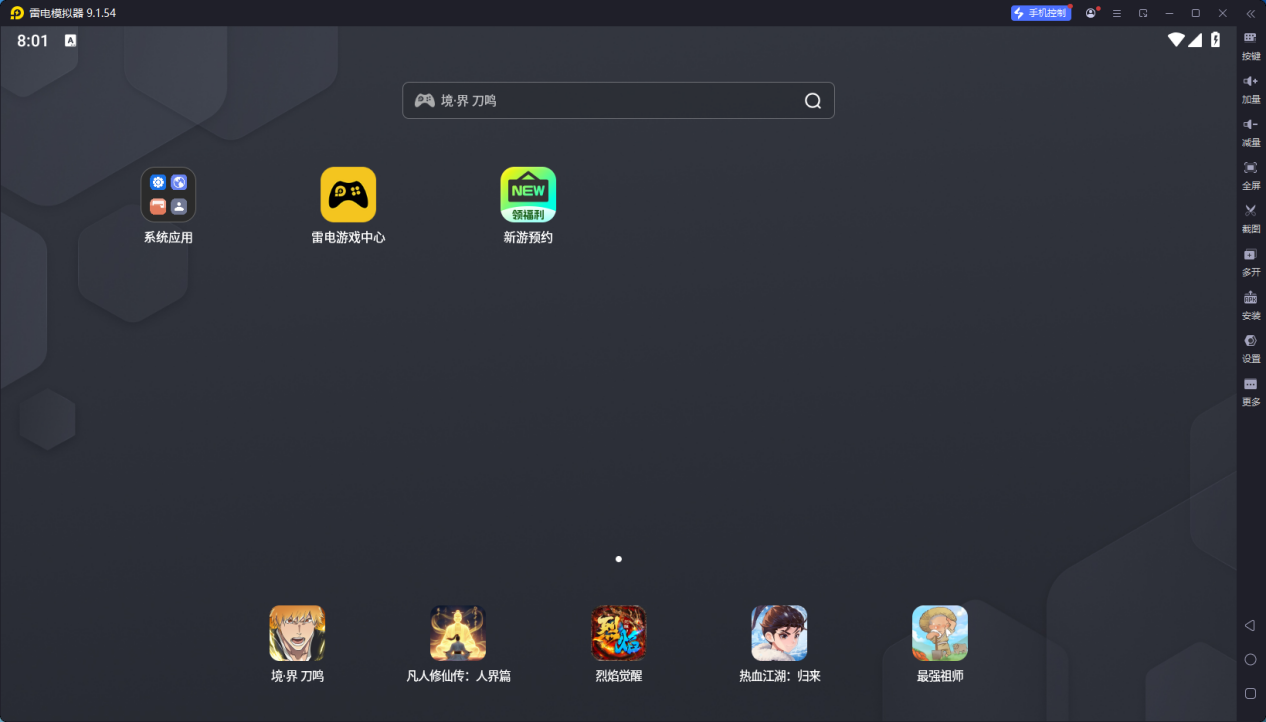The height and width of the screenshot is (722, 1266).
Task: Launch 雷电游戏中心 app
Action: tap(348, 194)
